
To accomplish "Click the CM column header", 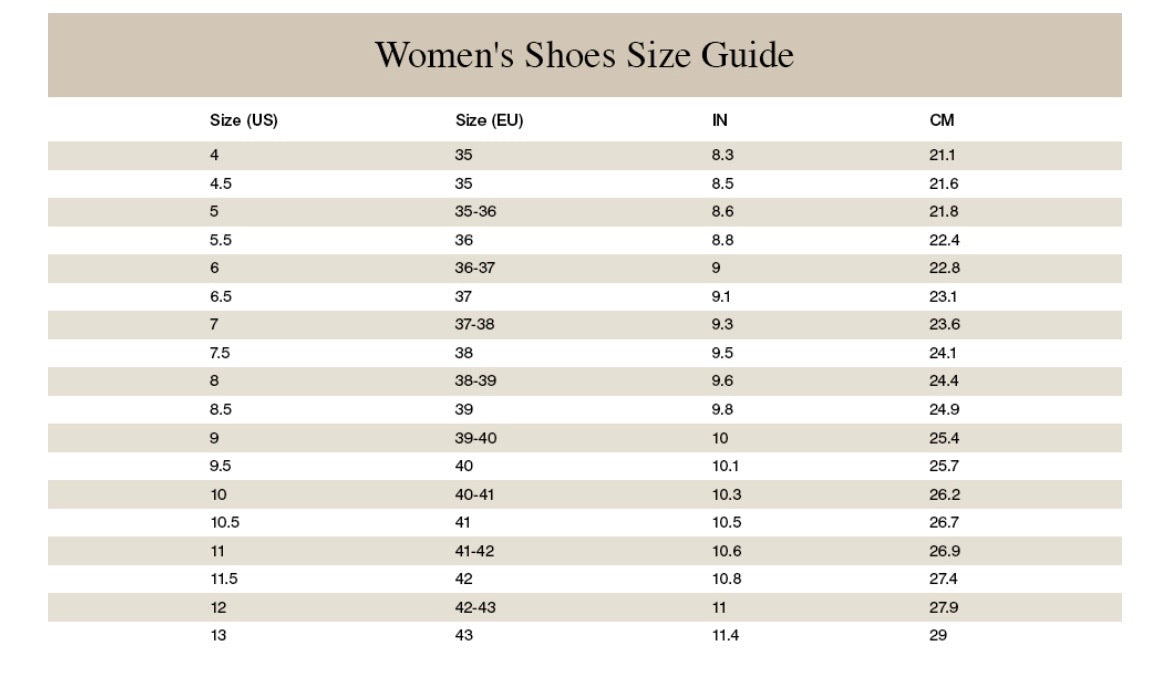I will [942, 121].
